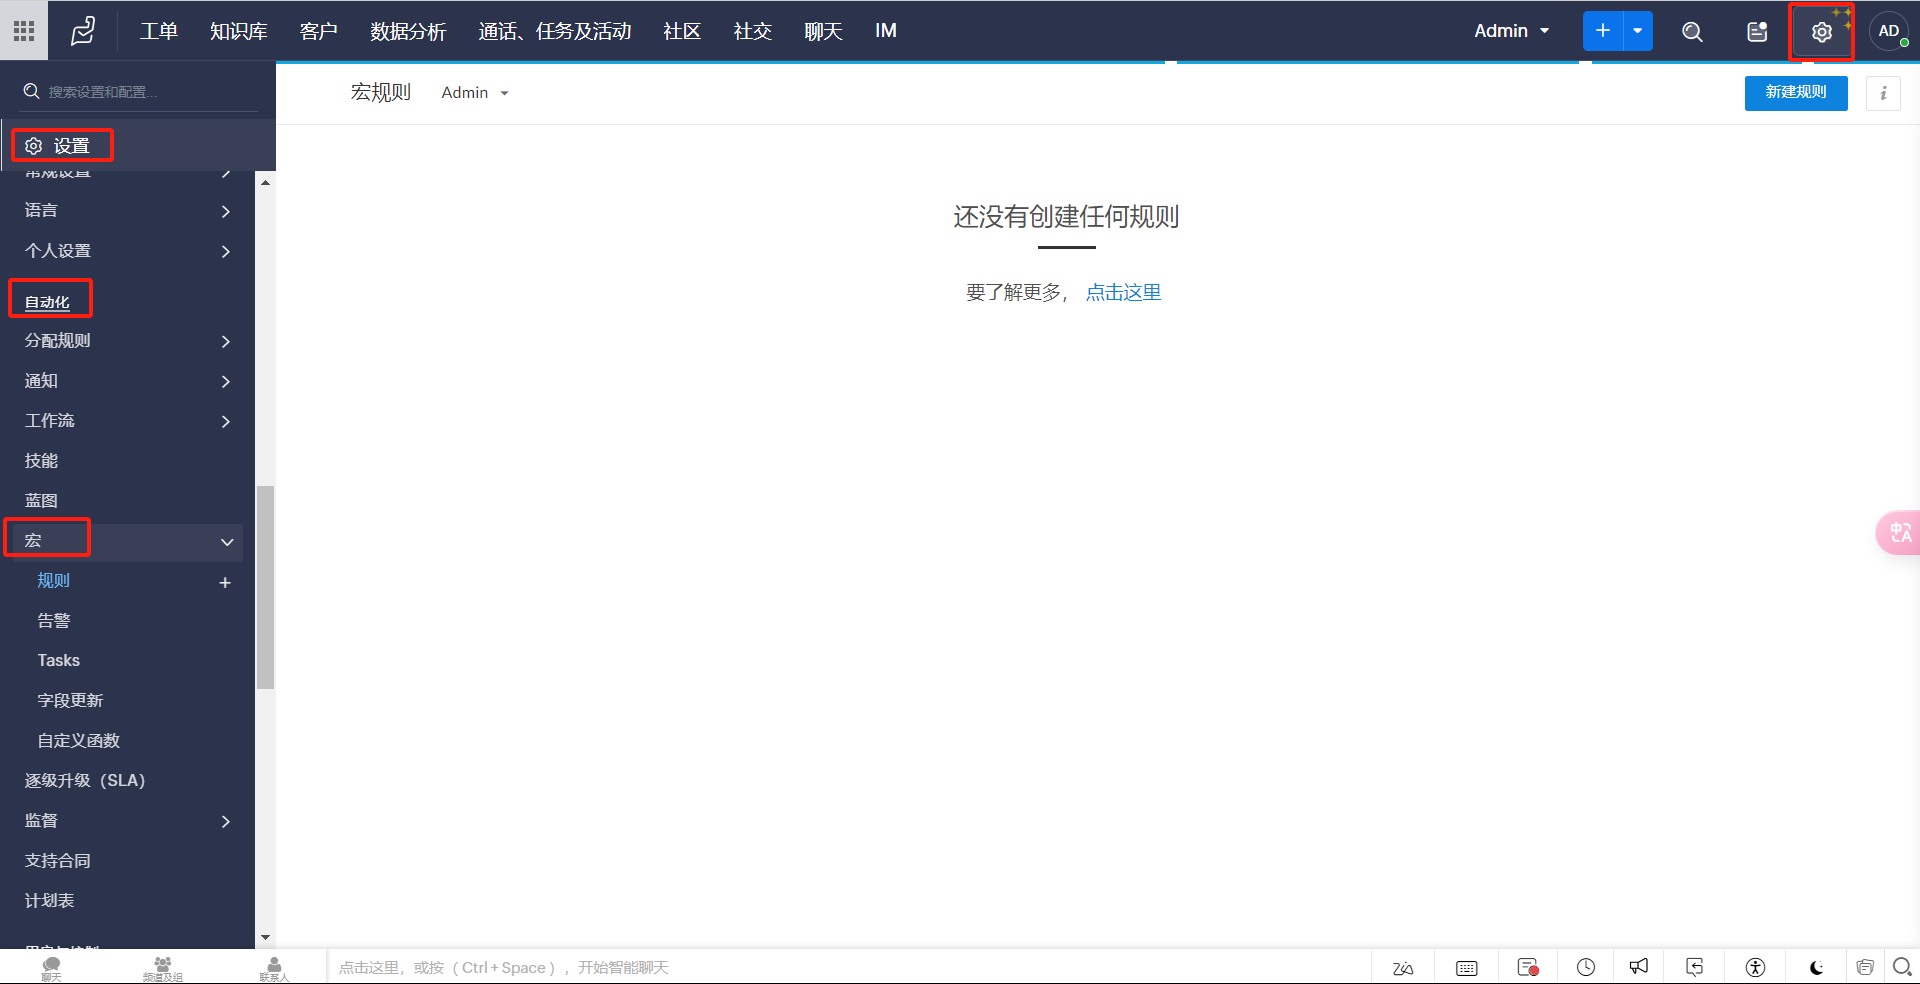Toggle night mode with moon icon

tap(1816, 967)
